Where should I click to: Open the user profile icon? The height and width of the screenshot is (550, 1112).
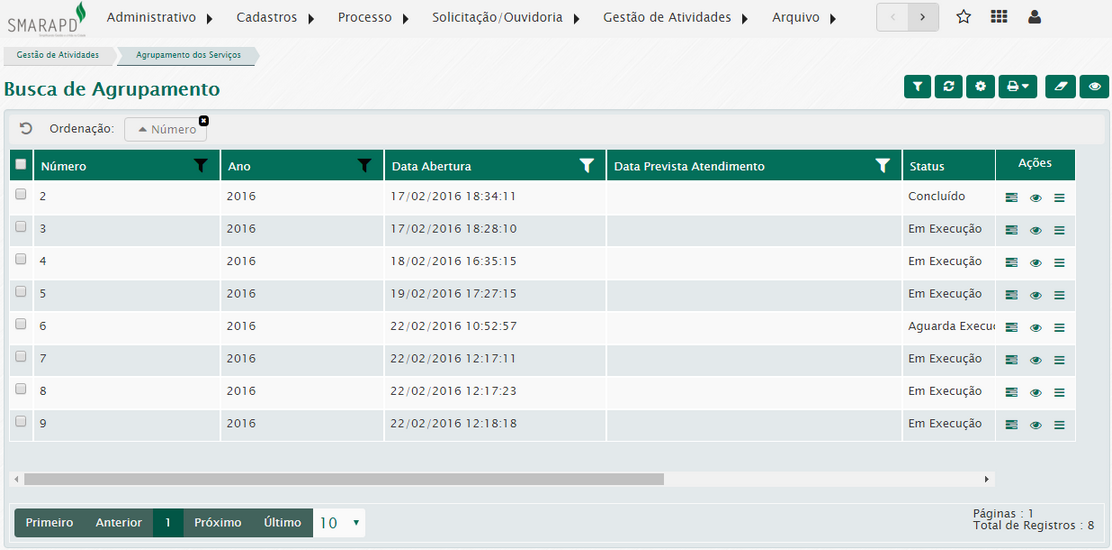(x=1034, y=17)
